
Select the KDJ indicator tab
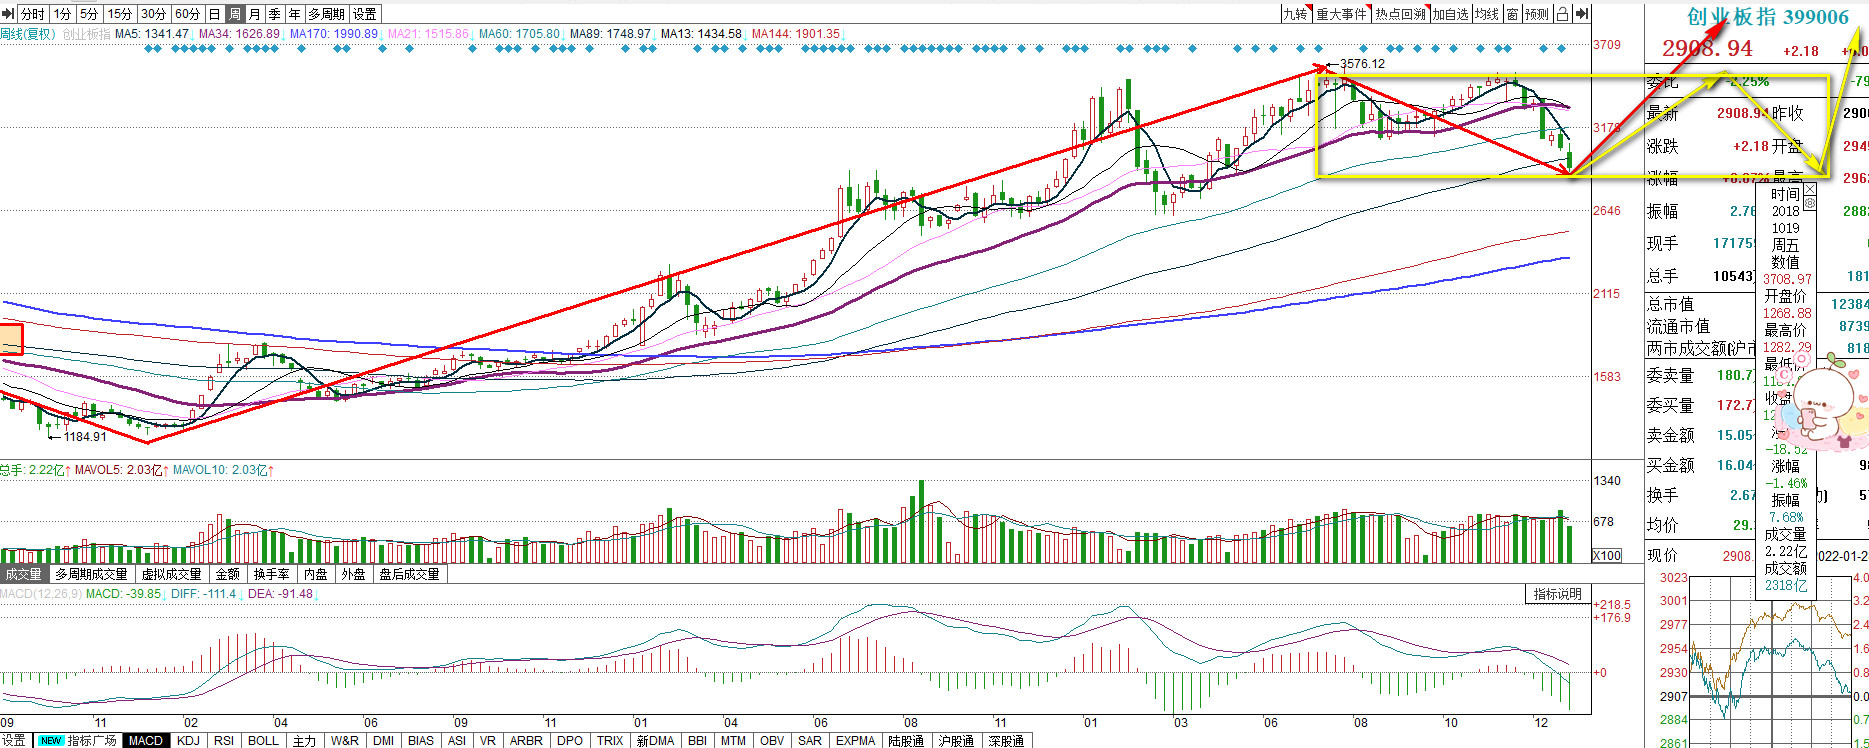click(x=188, y=741)
